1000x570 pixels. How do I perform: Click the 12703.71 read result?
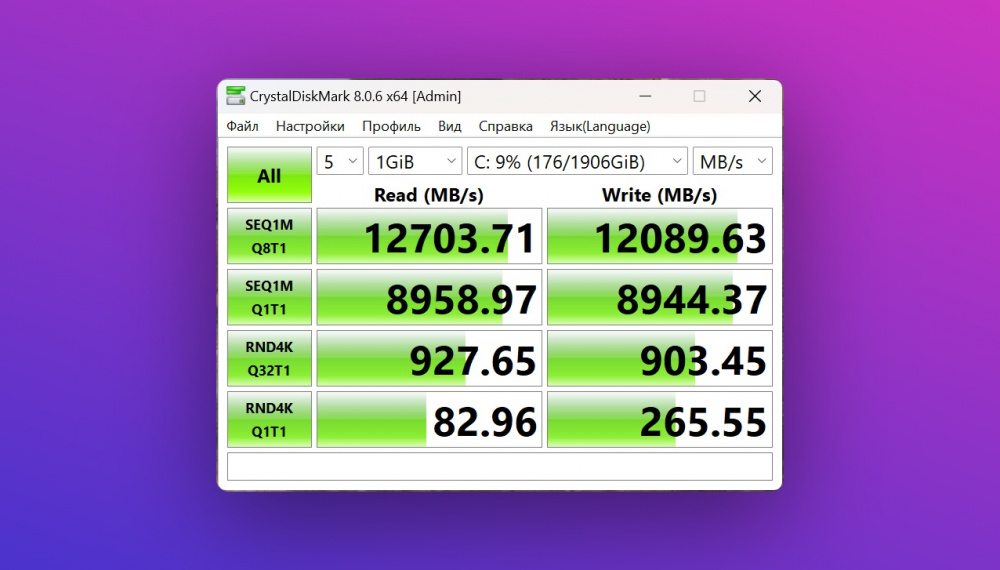coord(429,236)
